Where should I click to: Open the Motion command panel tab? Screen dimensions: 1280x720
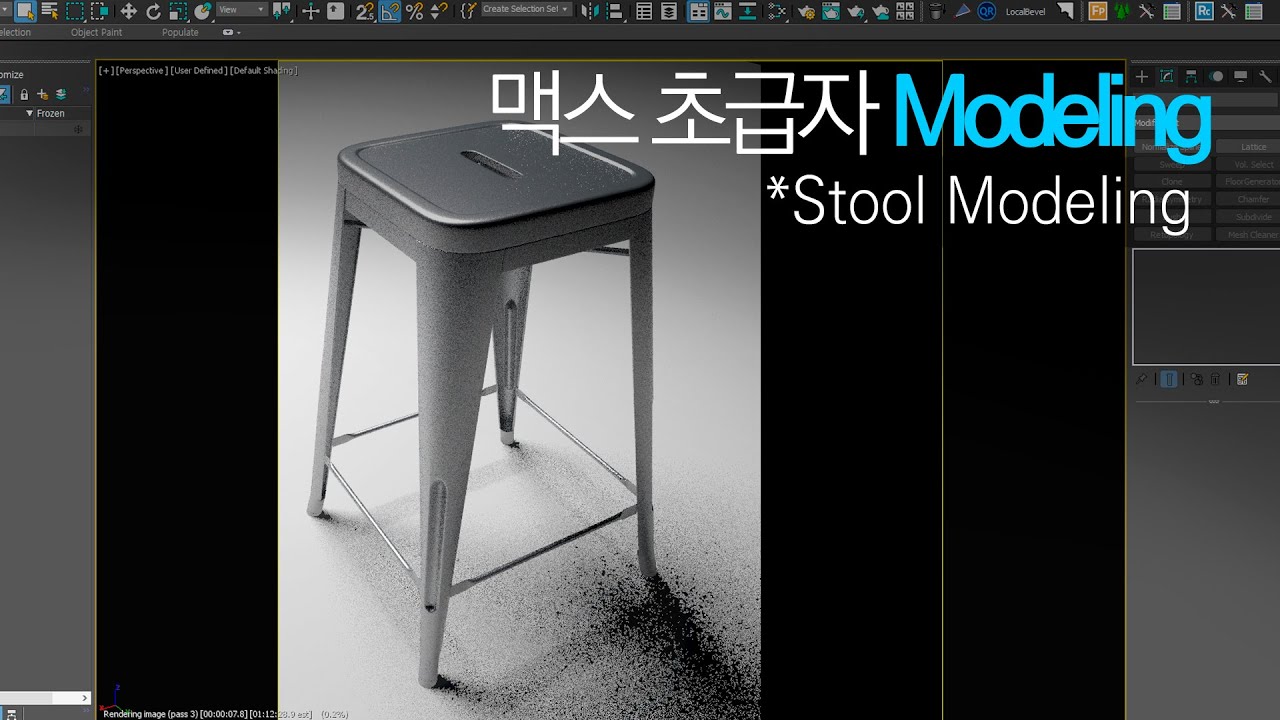(1216, 76)
